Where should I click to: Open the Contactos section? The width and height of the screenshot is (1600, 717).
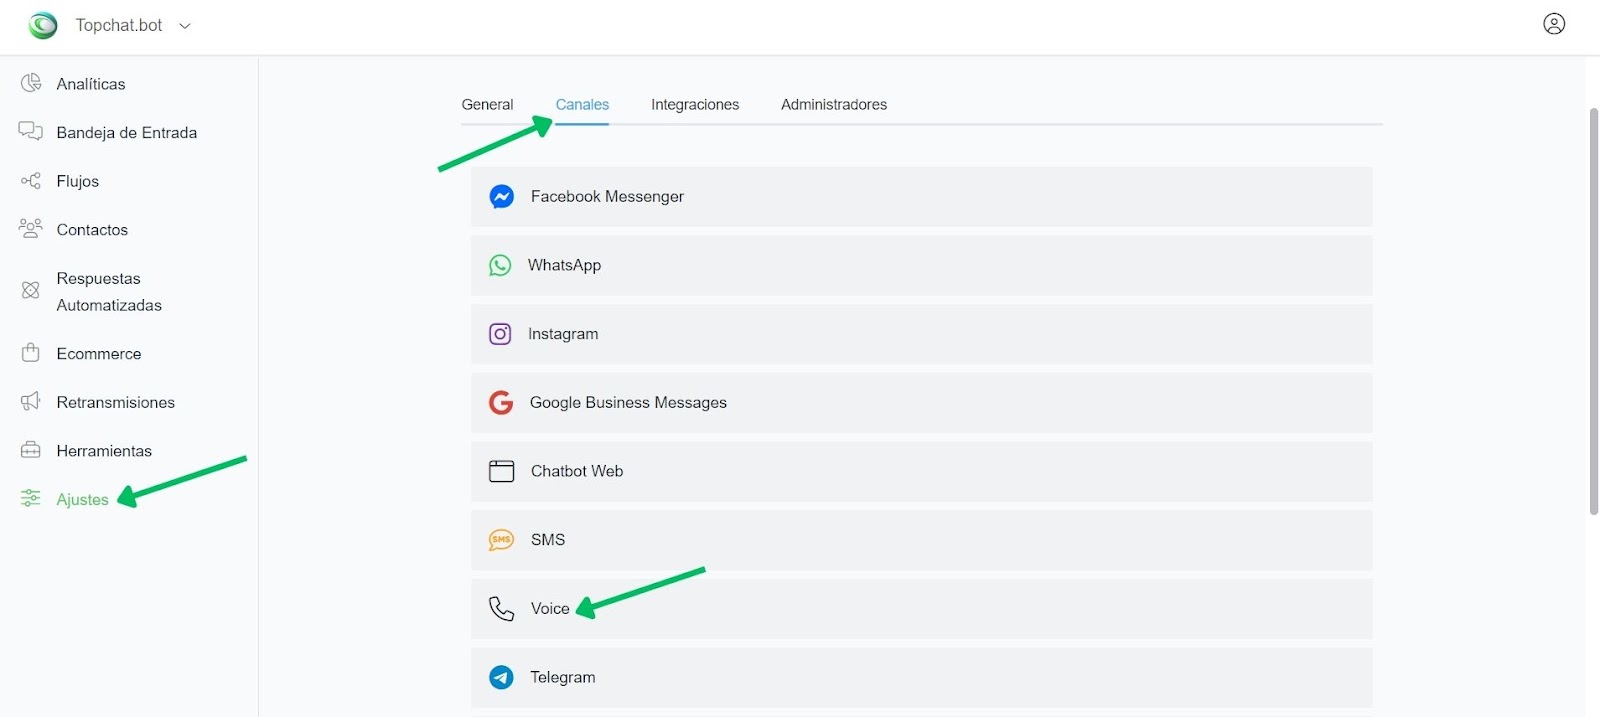pos(92,229)
